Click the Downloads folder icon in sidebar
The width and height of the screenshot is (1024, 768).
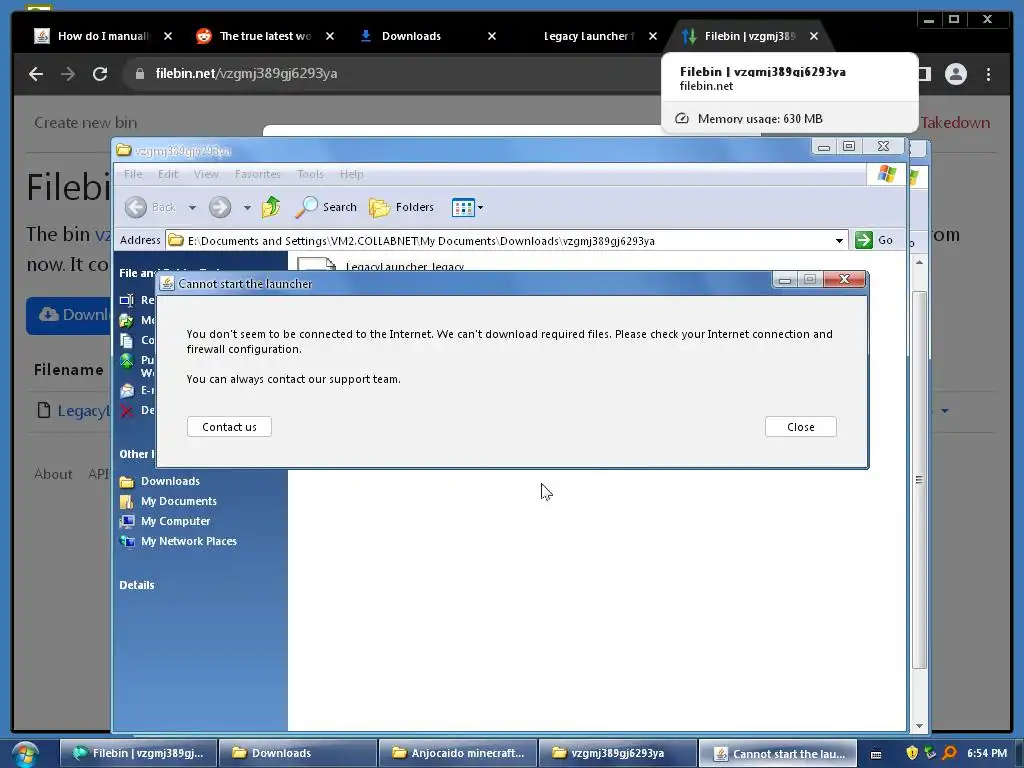coord(127,482)
